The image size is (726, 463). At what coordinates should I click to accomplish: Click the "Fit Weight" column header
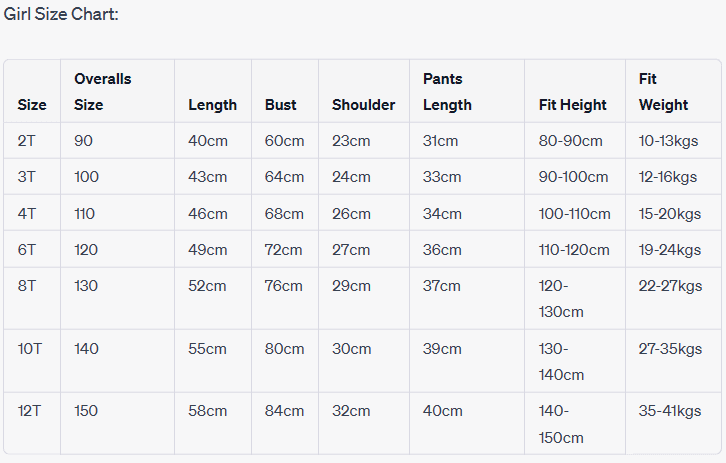pyautogui.click(x=663, y=91)
